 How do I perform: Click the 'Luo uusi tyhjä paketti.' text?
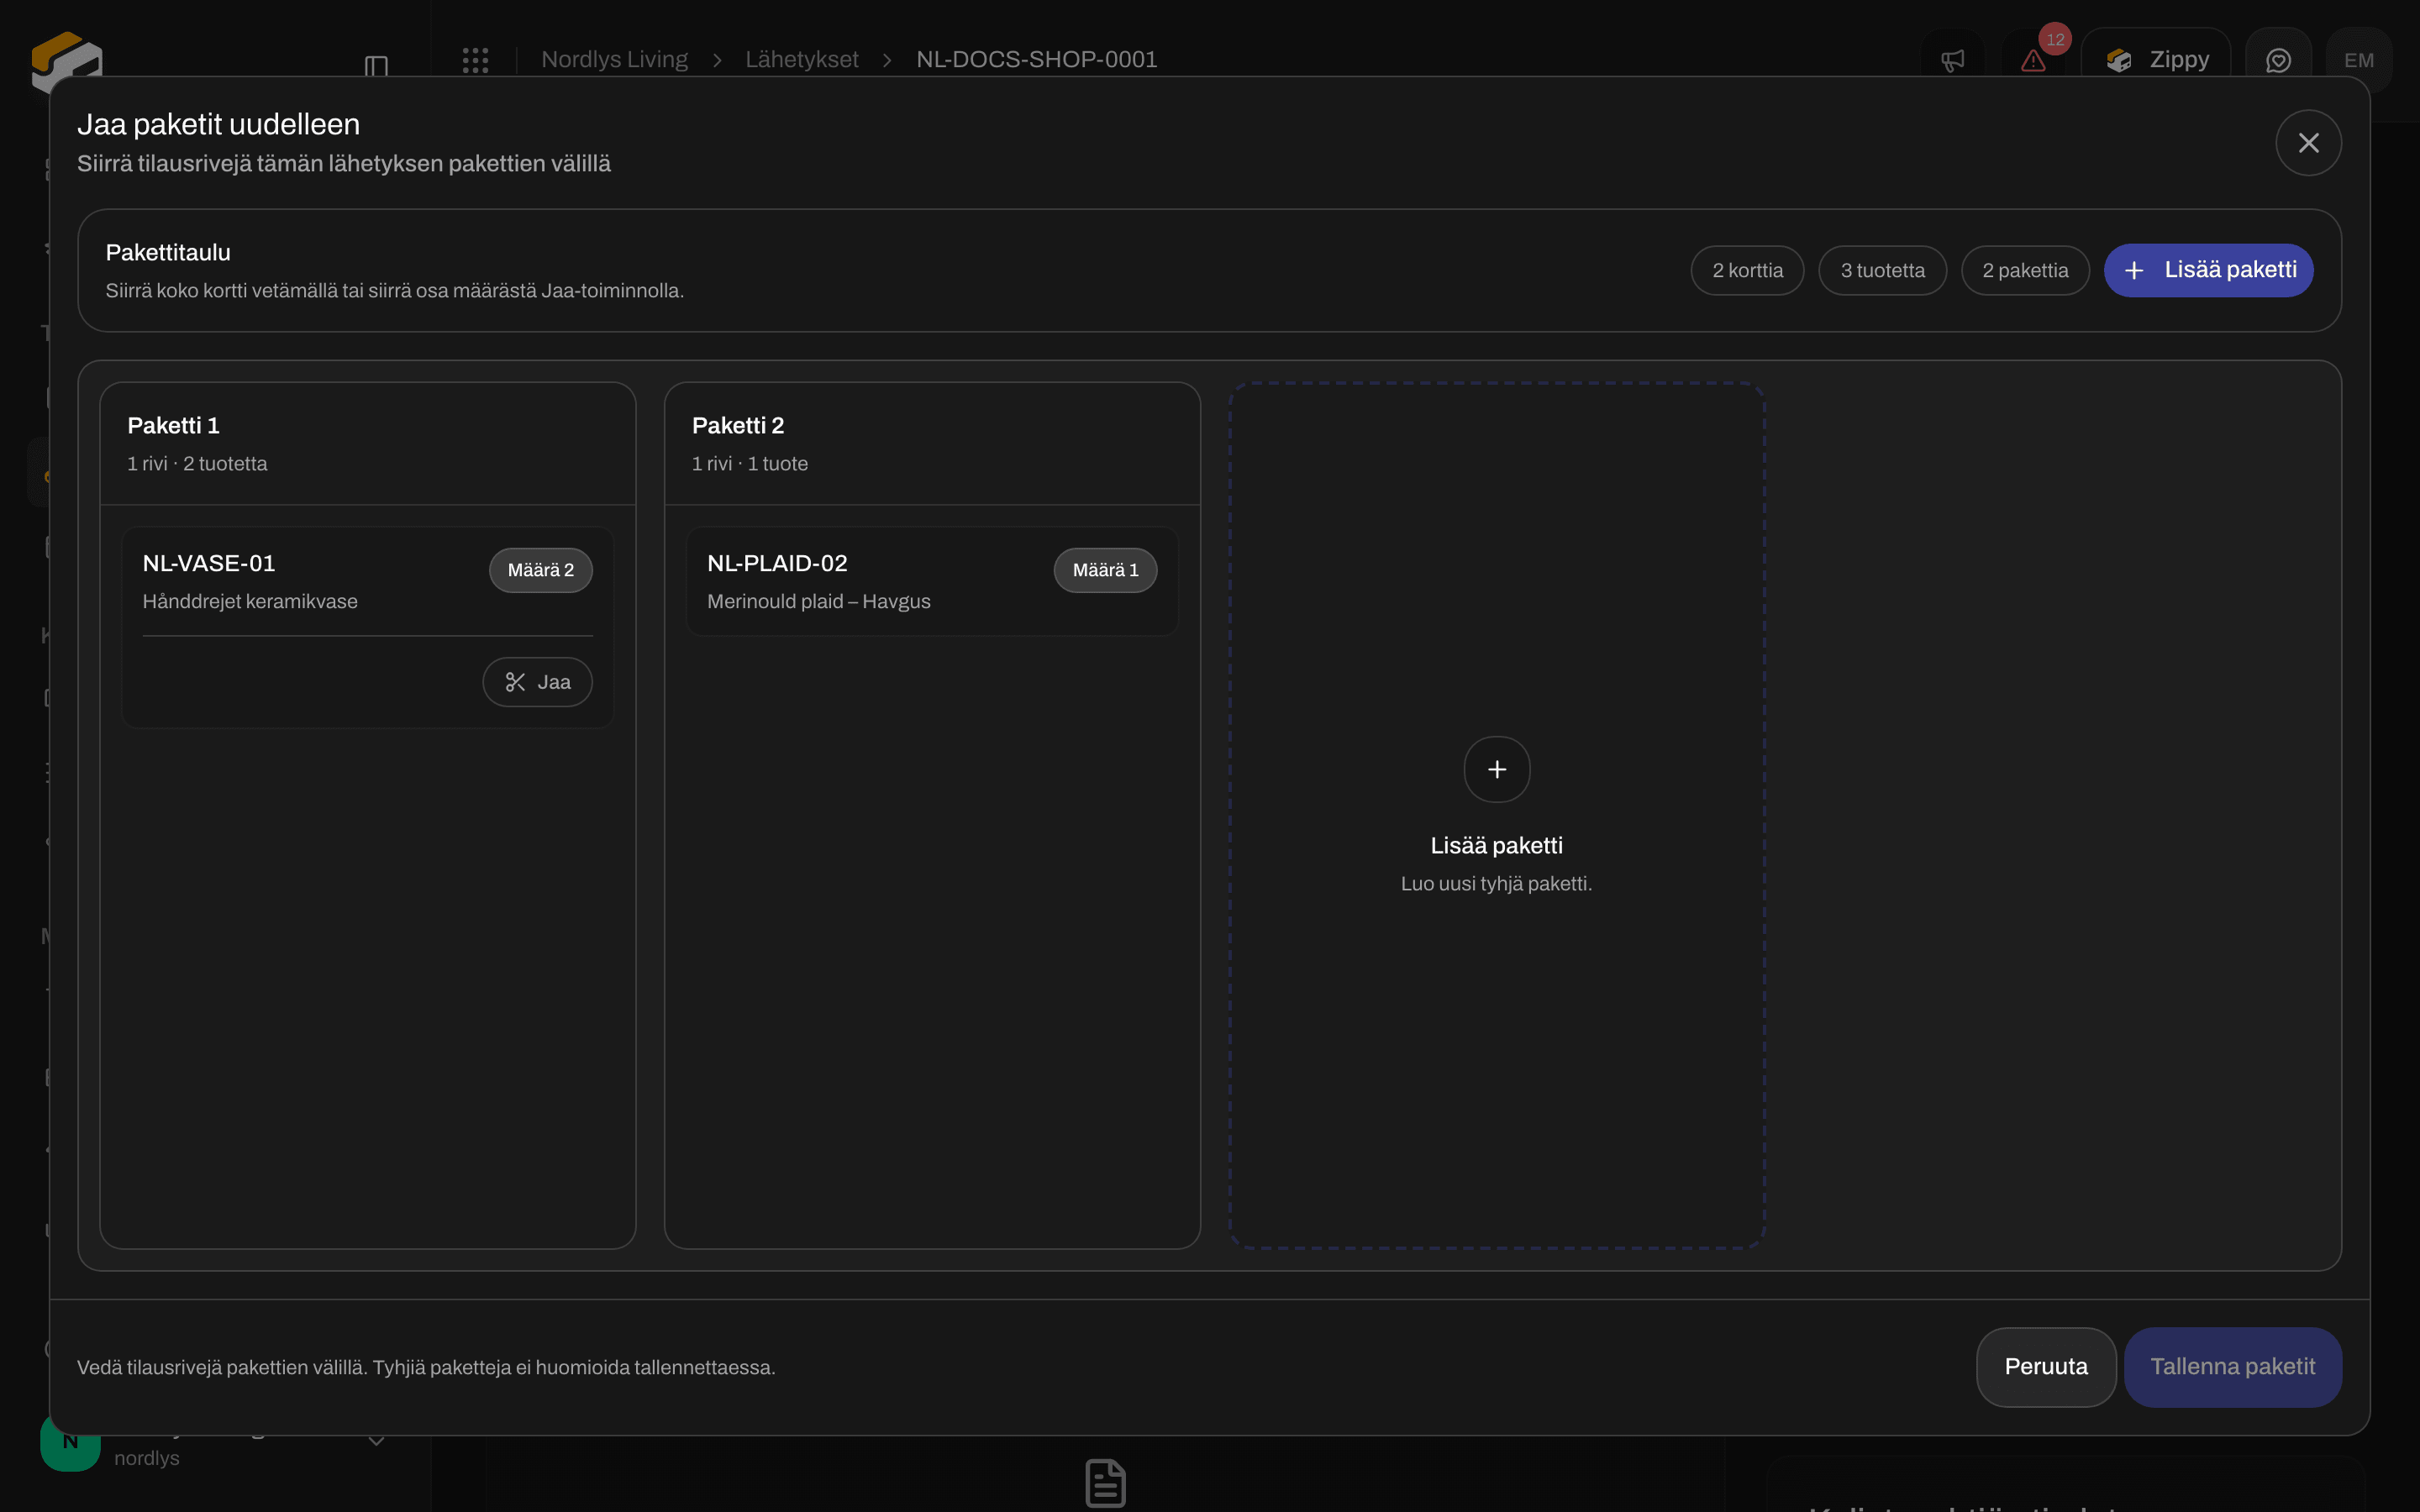point(1496,883)
